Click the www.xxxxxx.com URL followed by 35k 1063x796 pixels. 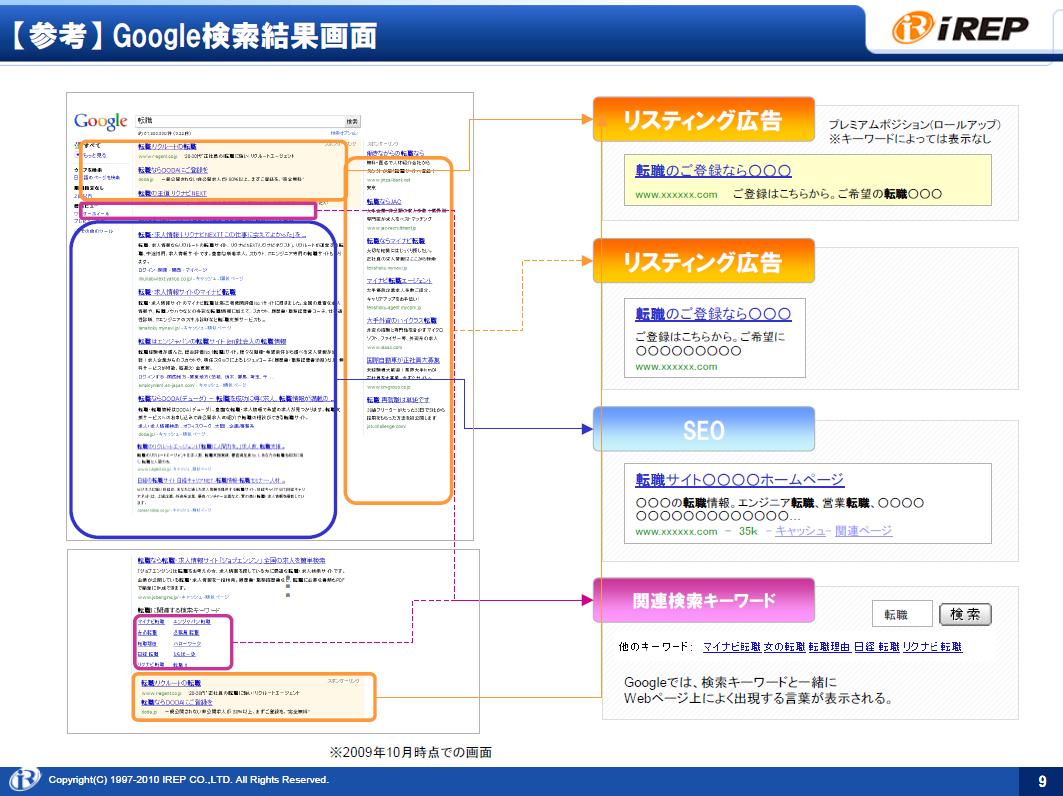[x=676, y=532]
